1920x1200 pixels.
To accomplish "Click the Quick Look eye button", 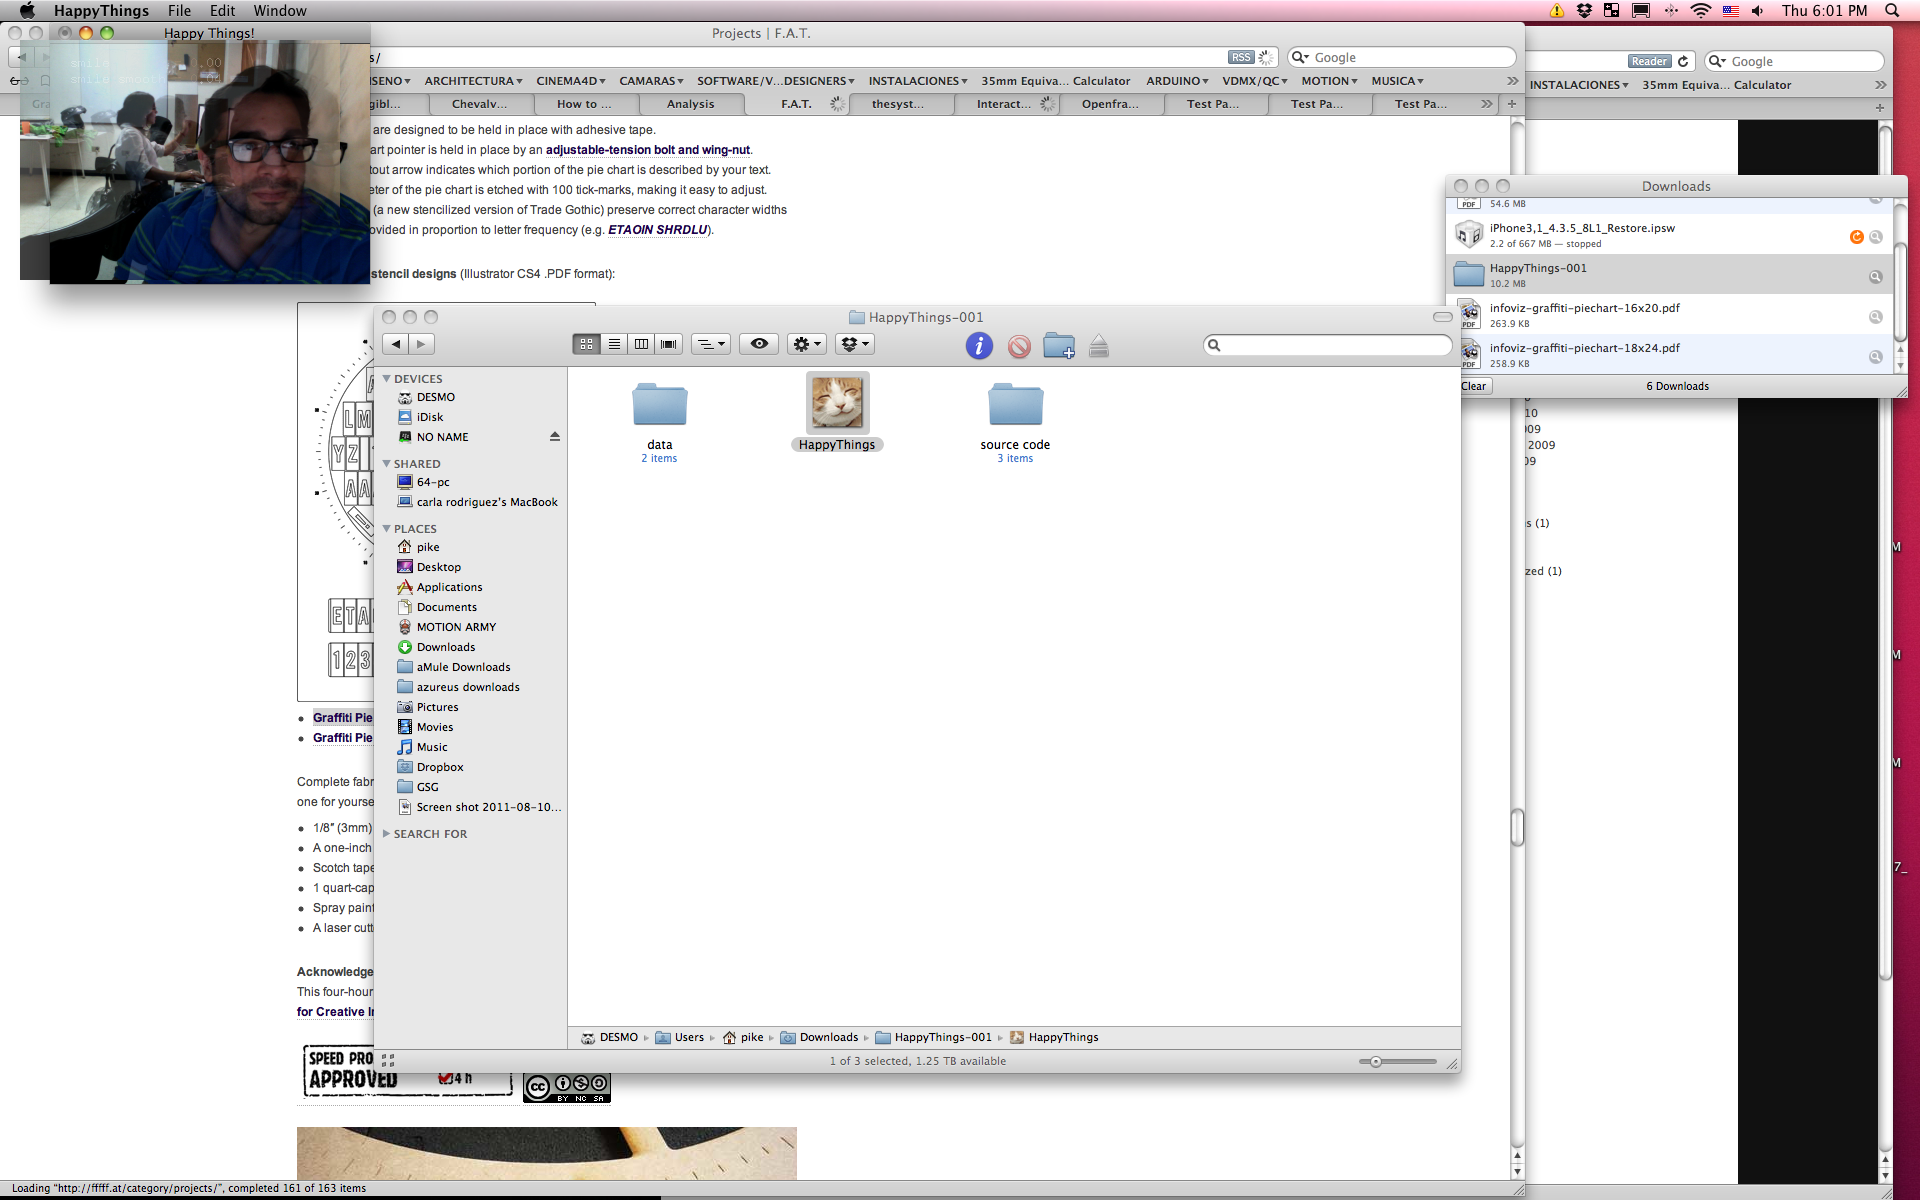I will [x=759, y=344].
